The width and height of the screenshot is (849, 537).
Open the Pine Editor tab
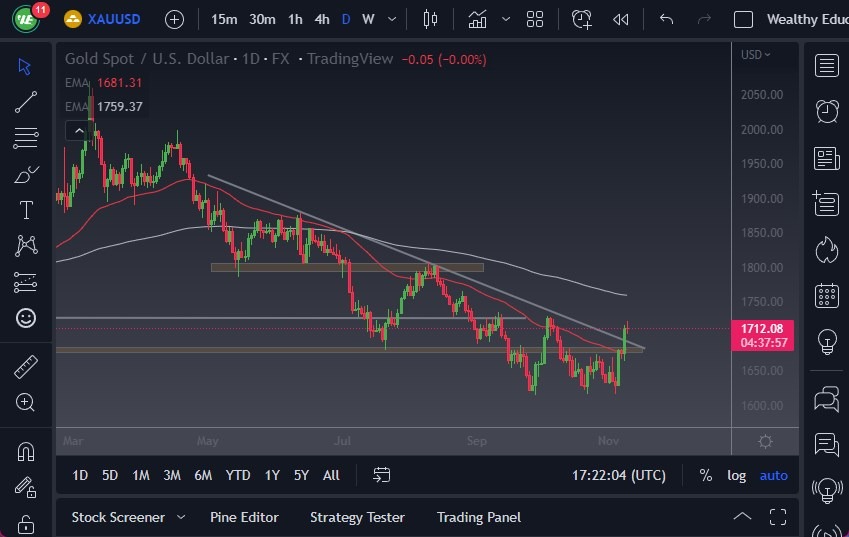244,517
